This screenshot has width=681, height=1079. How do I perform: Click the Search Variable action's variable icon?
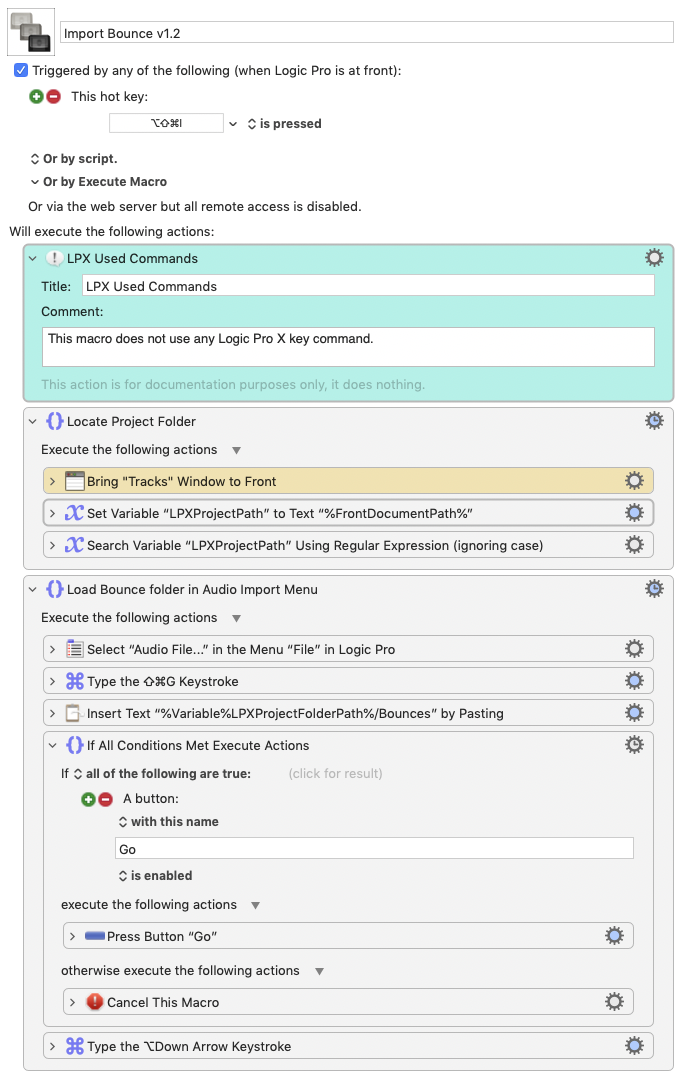[x=74, y=545]
